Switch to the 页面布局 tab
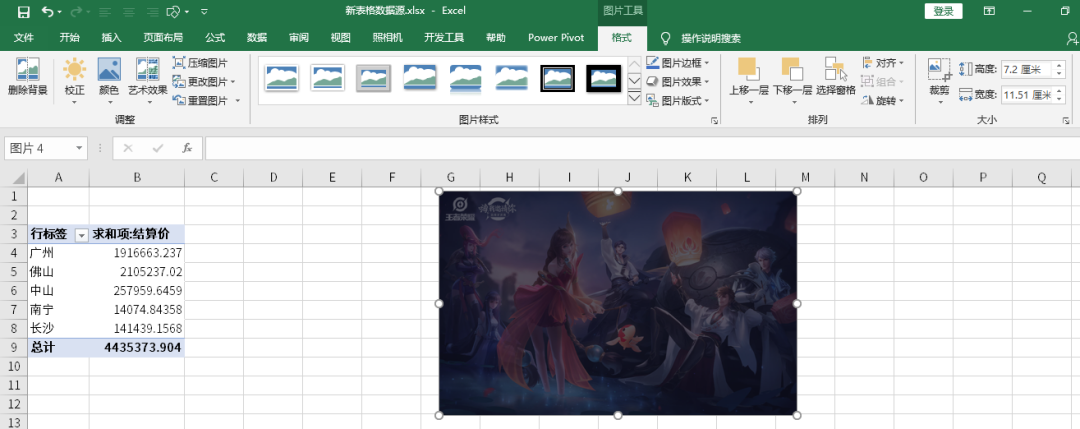This screenshot has height=429, width=1080. tap(163, 38)
